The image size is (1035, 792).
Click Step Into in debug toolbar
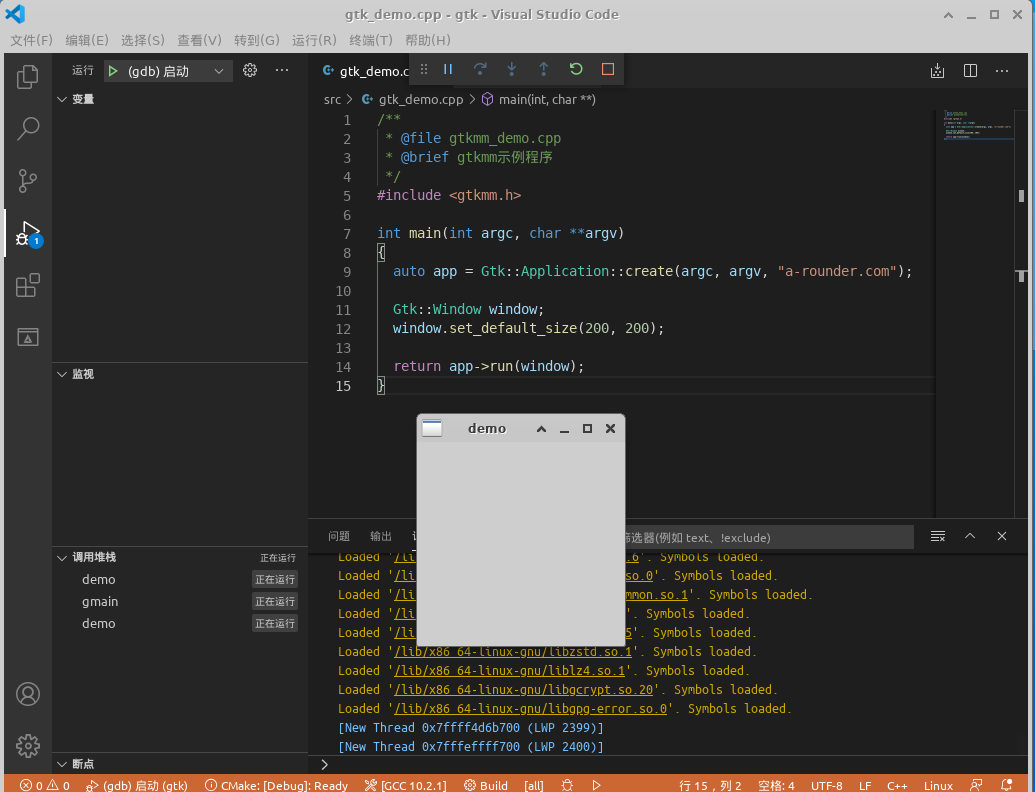tap(512, 69)
